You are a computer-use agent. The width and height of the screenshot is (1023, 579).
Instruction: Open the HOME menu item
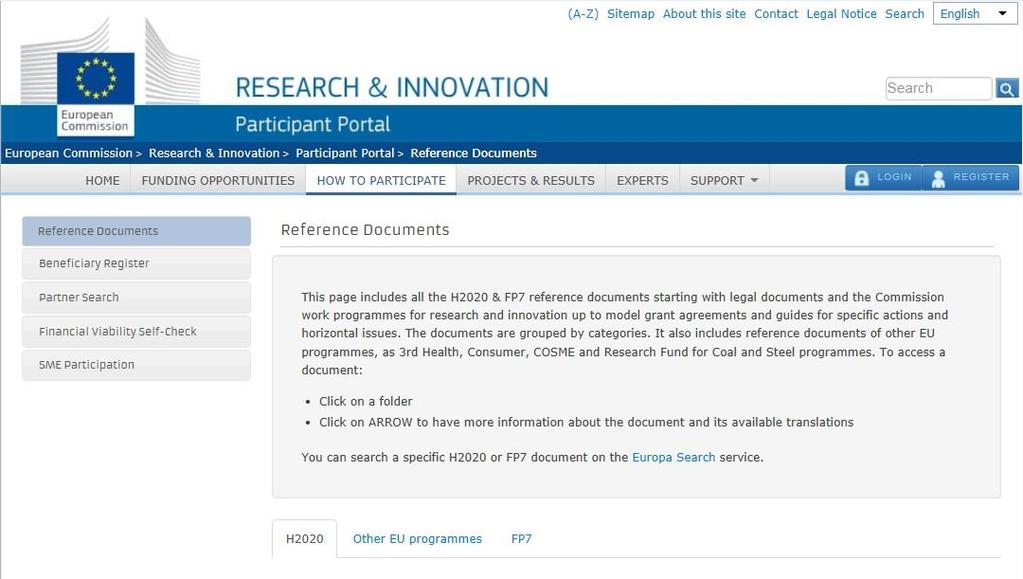pyautogui.click(x=102, y=180)
